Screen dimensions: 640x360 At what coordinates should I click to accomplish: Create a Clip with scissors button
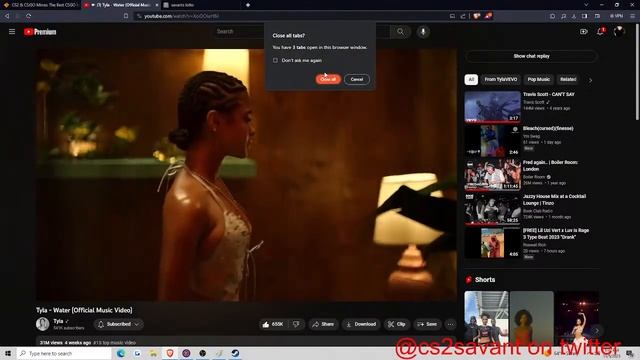(x=397, y=324)
